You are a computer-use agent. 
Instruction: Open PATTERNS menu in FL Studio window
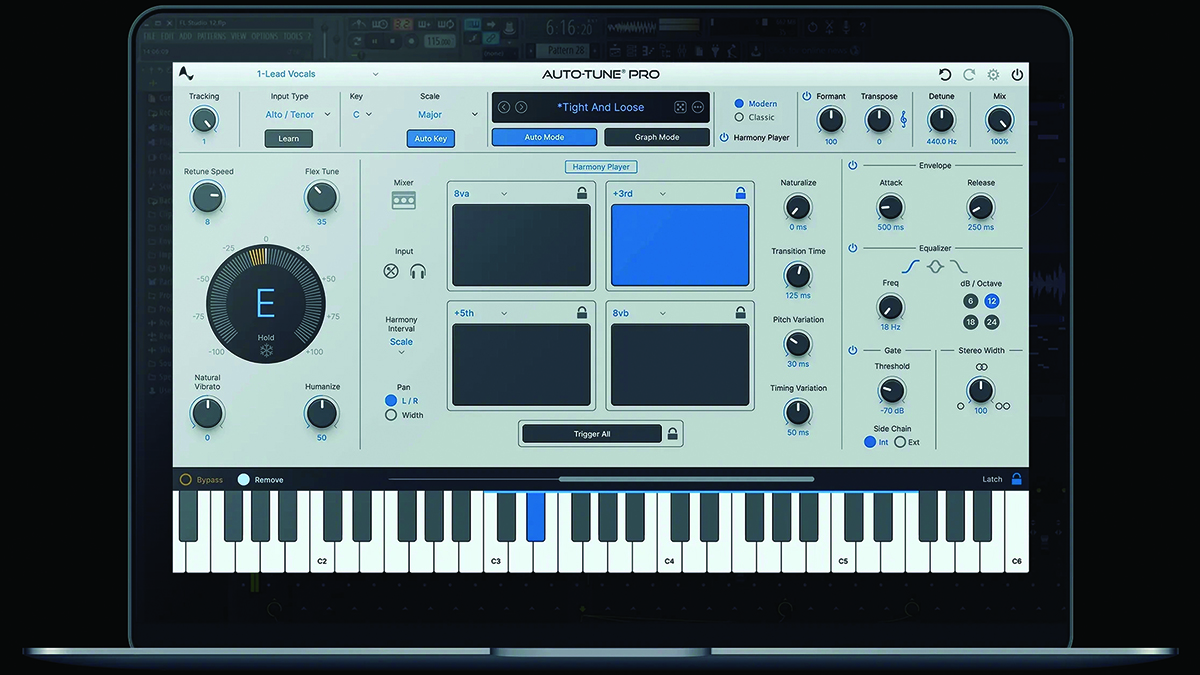point(211,36)
